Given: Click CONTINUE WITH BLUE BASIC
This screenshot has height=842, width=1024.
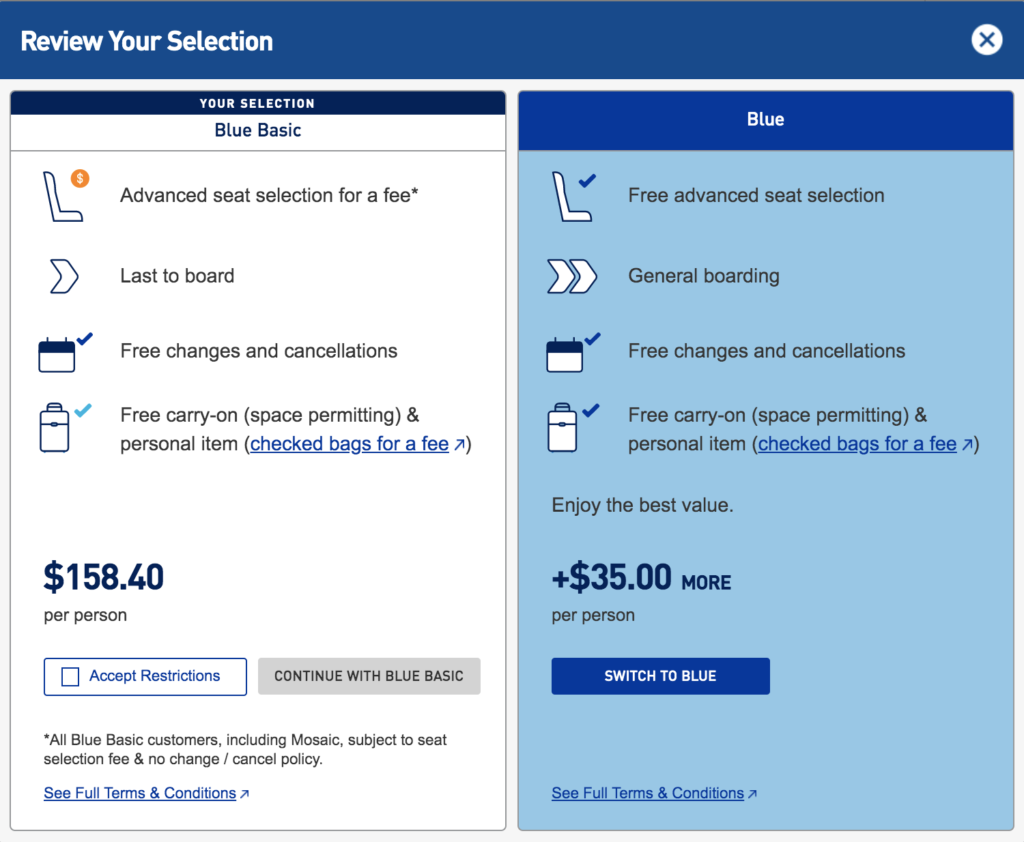Looking at the screenshot, I should click(368, 676).
